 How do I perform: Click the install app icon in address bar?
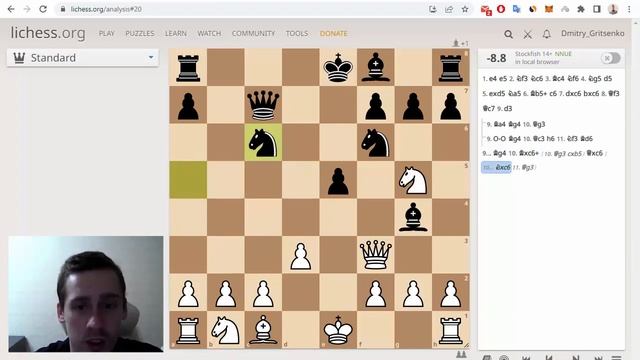tap(433, 9)
